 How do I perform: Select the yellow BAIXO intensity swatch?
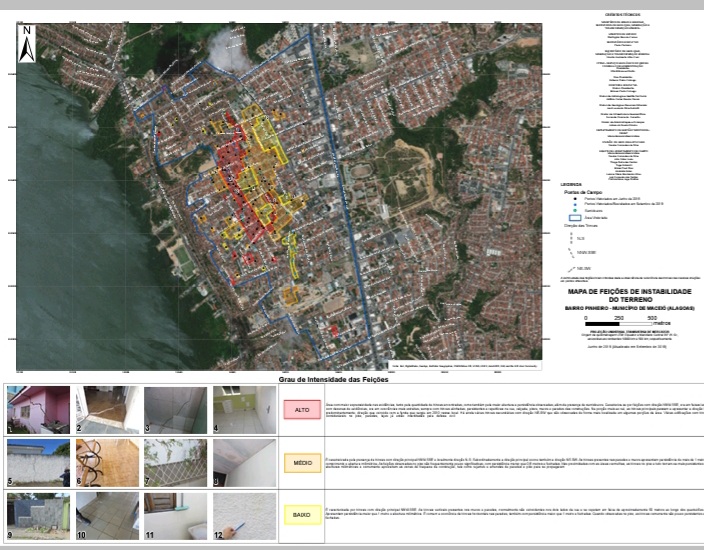click(x=298, y=516)
